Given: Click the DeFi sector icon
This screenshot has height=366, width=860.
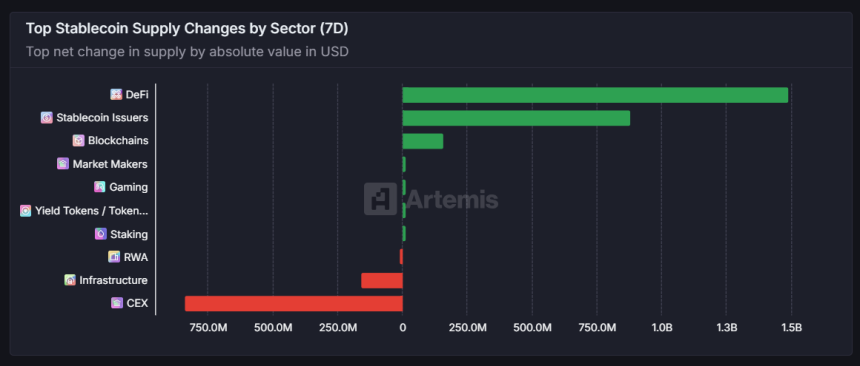Looking at the screenshot, I should click(x=116, y=94).
